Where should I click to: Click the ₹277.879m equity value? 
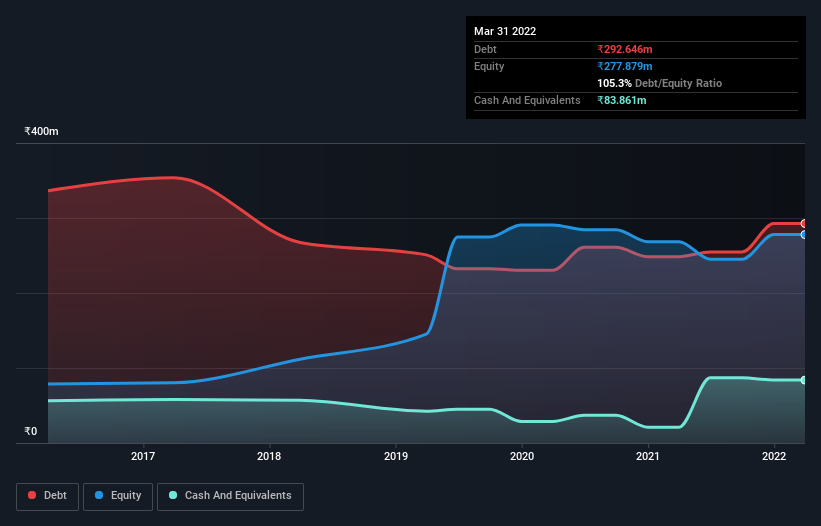625,66
